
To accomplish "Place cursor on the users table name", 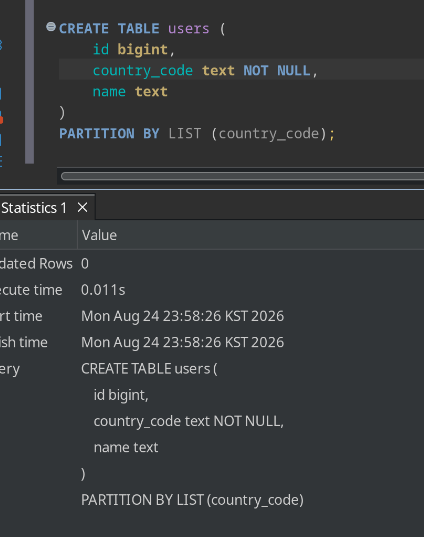I will coord(188,28).
